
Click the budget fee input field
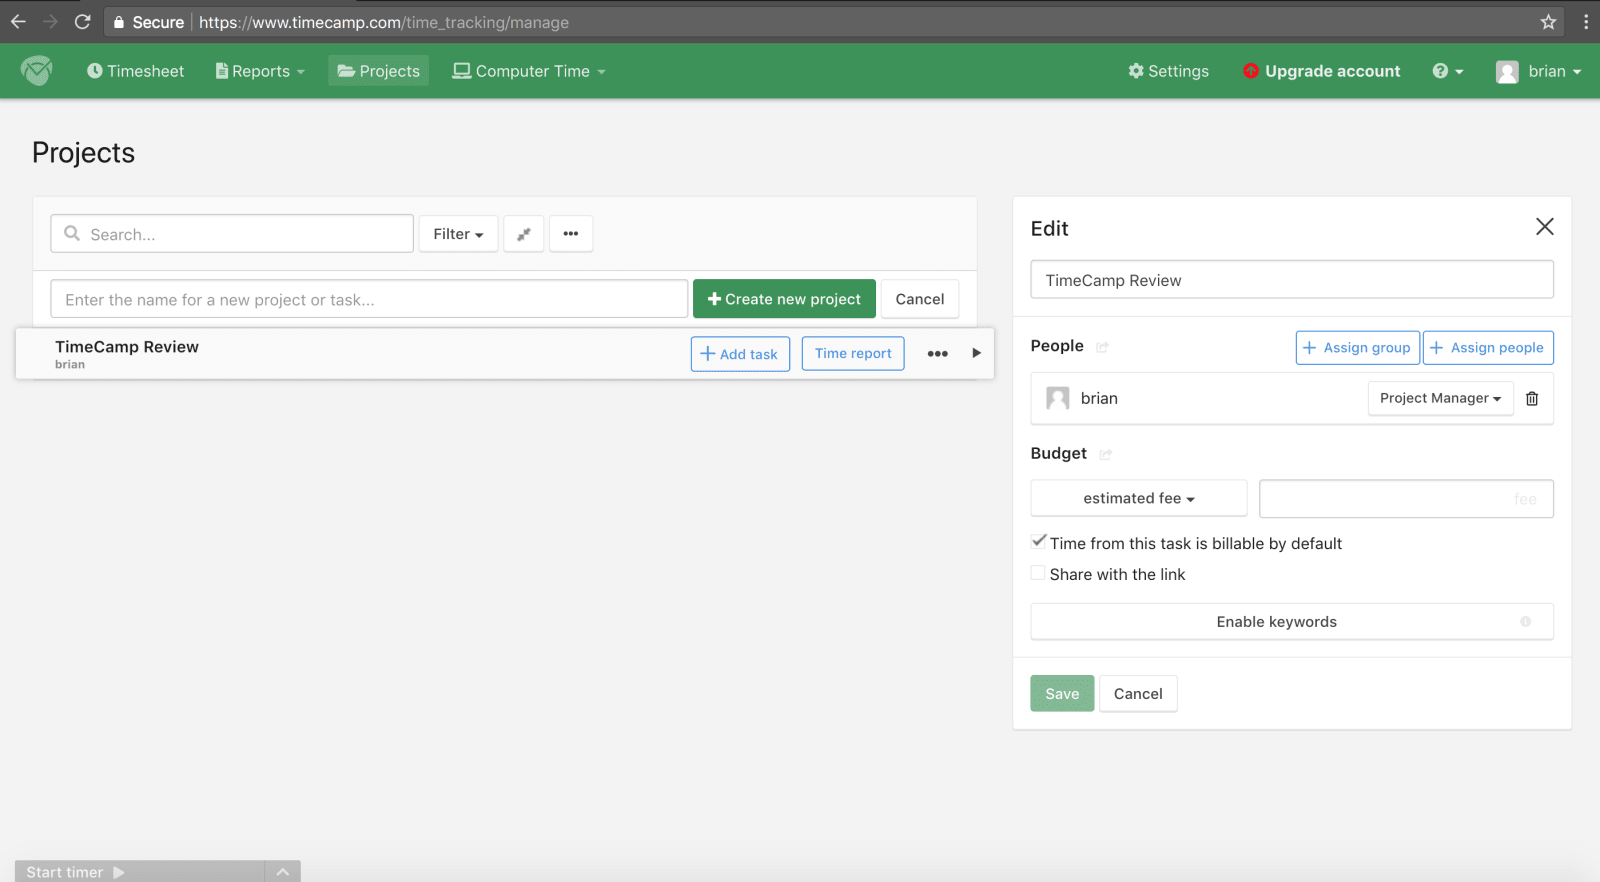[x=1406, y=499]
